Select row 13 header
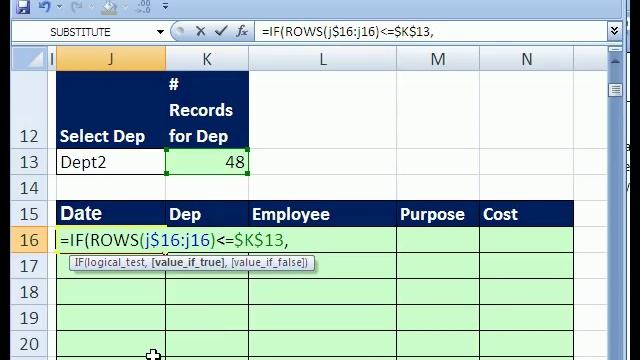This screenshot has width=640, height=360. point(29,162)
